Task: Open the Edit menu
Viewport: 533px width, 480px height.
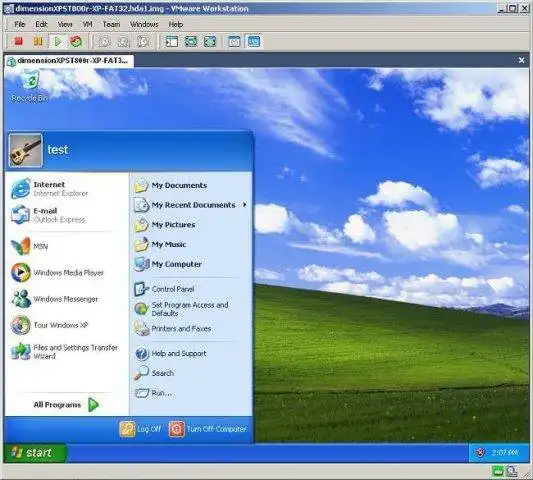Action: pos(41,24)
